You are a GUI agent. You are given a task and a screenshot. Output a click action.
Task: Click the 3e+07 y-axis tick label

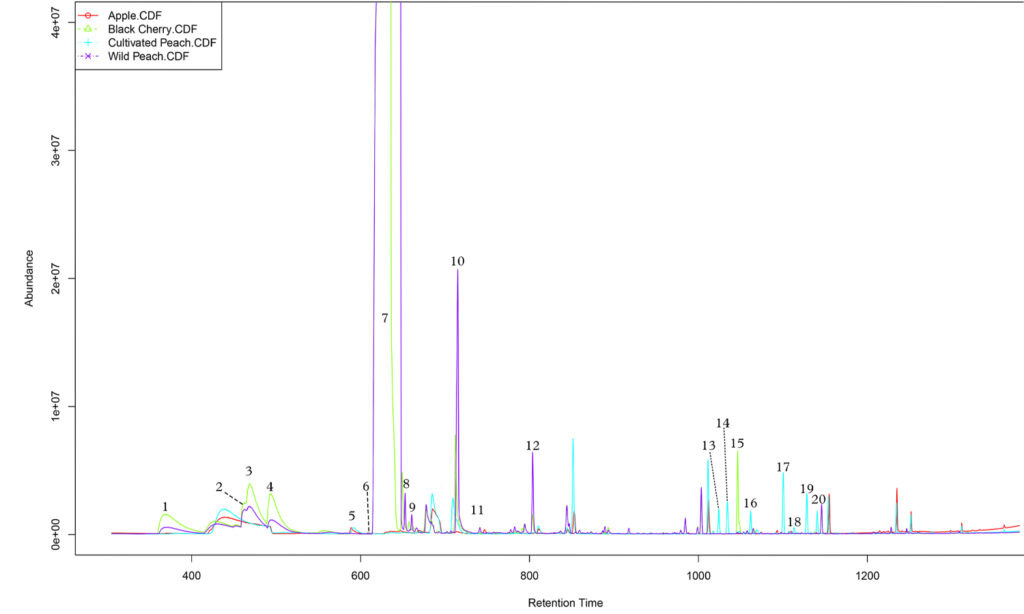pos(56,150)
